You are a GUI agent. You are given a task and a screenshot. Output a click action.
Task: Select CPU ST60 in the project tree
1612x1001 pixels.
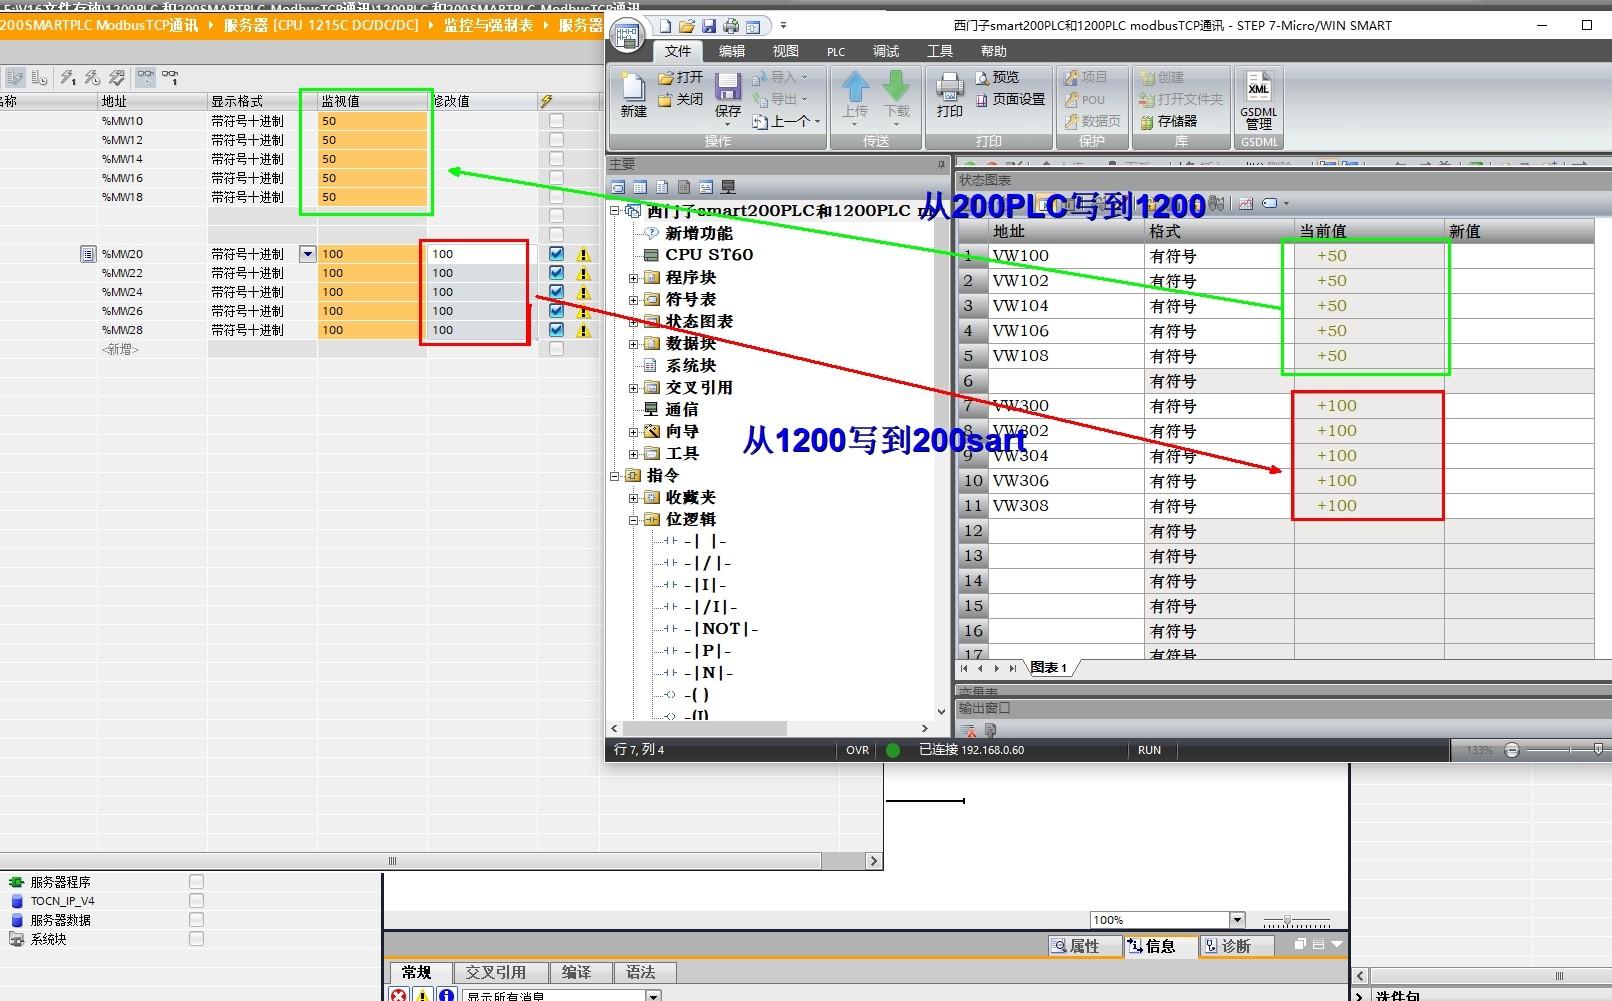click(708, 255)
